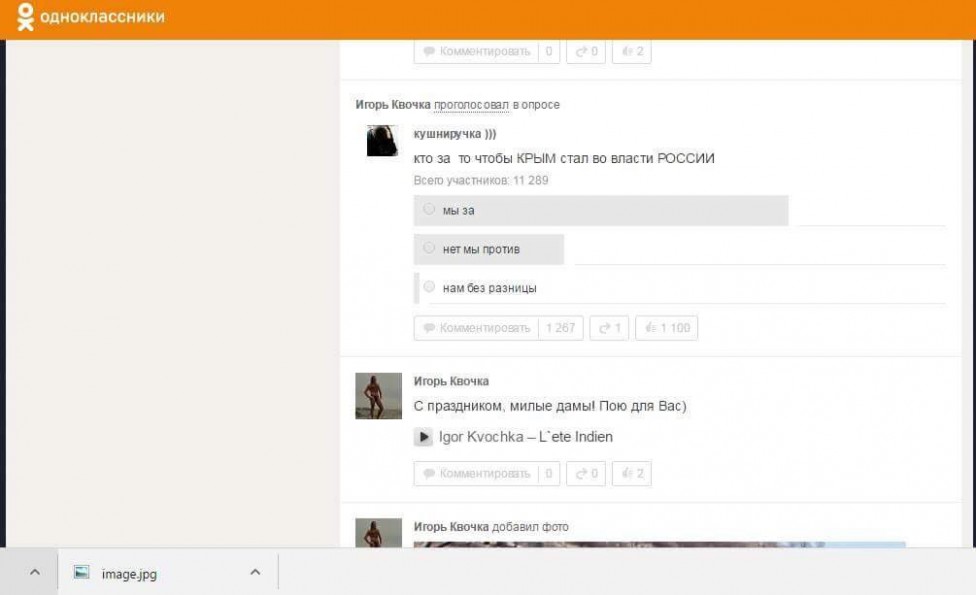976x595 pixels.
Task: Open кушниручка's dark avatar picture
Action: [382, 141]
